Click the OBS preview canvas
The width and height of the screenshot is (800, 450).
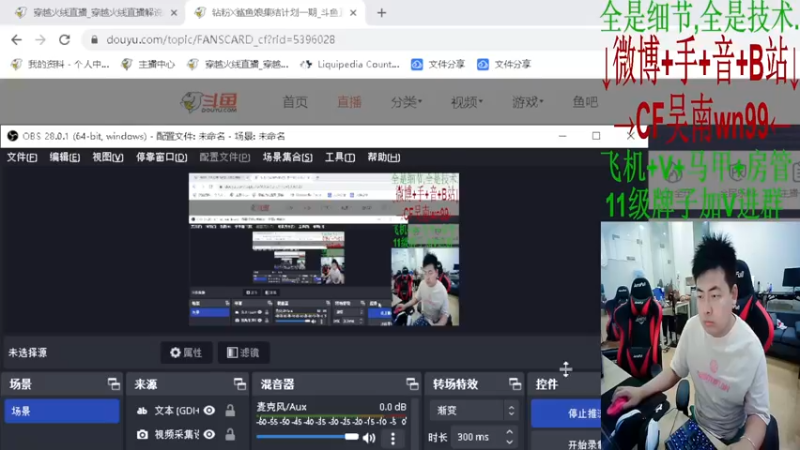[x=323, y=249]
